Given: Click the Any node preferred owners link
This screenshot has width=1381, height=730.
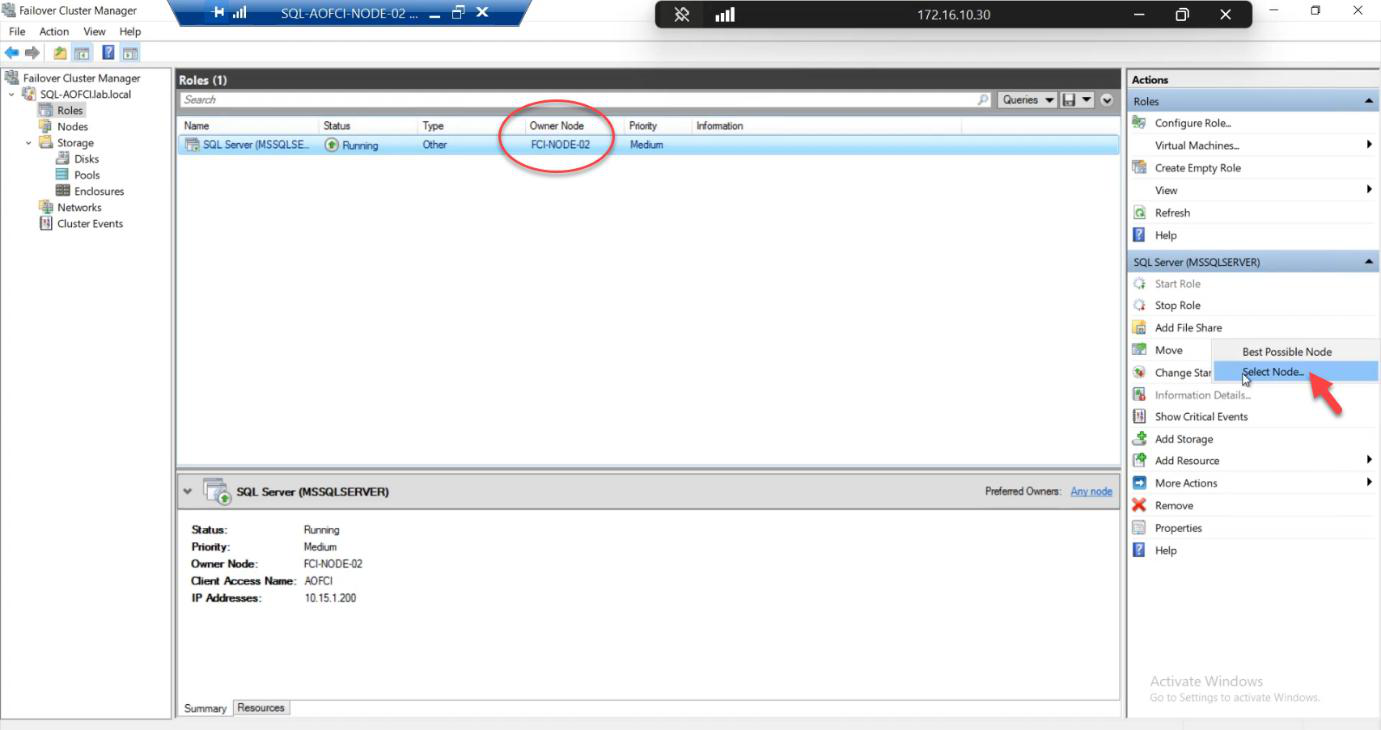Looking at the screenshot, I should 1091,491.
